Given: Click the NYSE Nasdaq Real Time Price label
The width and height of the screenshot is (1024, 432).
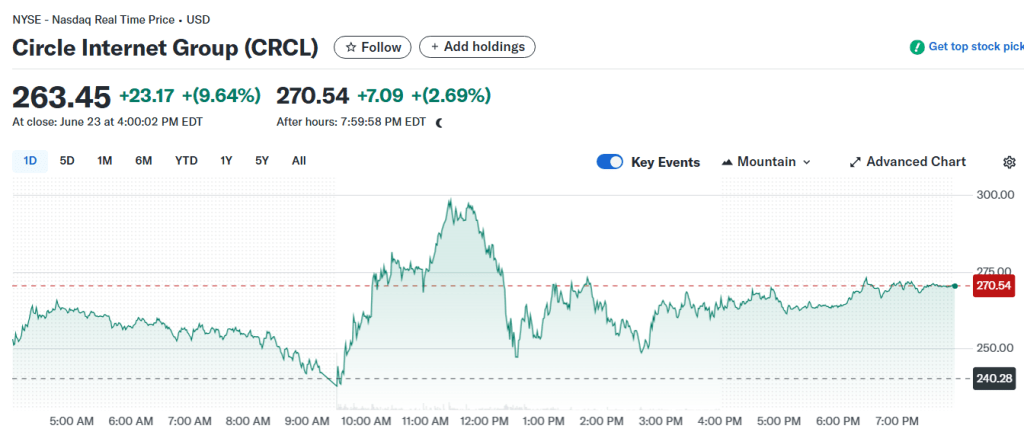Looking at the screenshot, I should 111,20.
